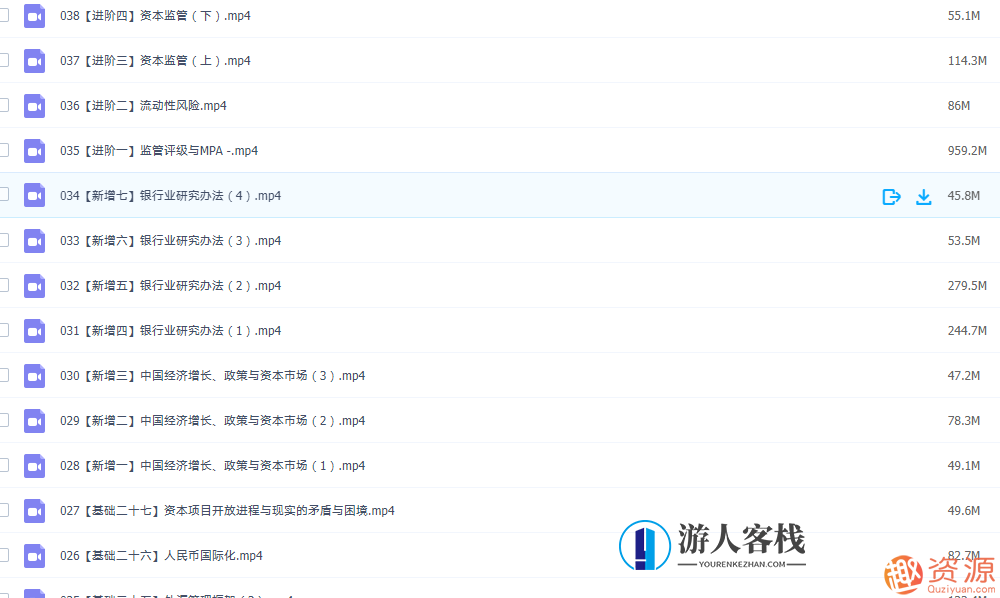
Task: Check the checkbox next to 026 人民币国际化
Action: point(3,555)
